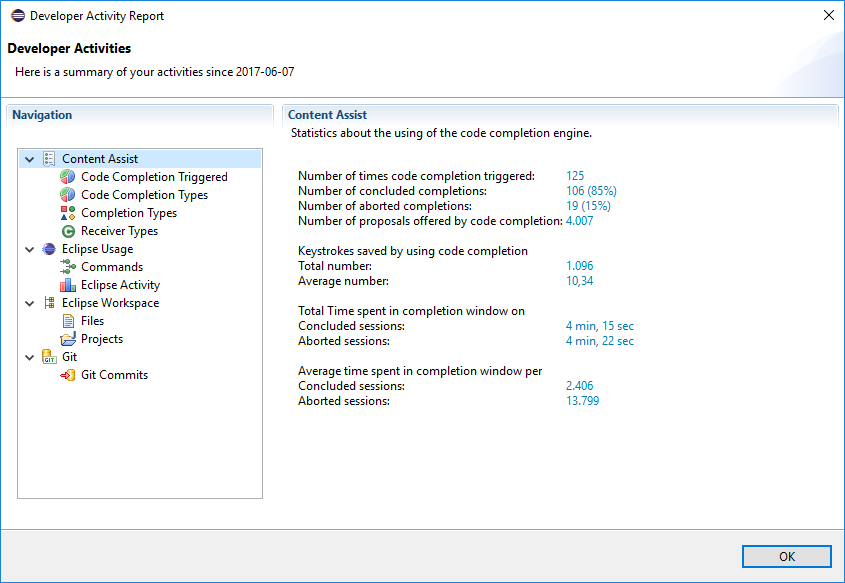Click the Projects folder icon
Viewport: 845px width, 583px height.
68,339
